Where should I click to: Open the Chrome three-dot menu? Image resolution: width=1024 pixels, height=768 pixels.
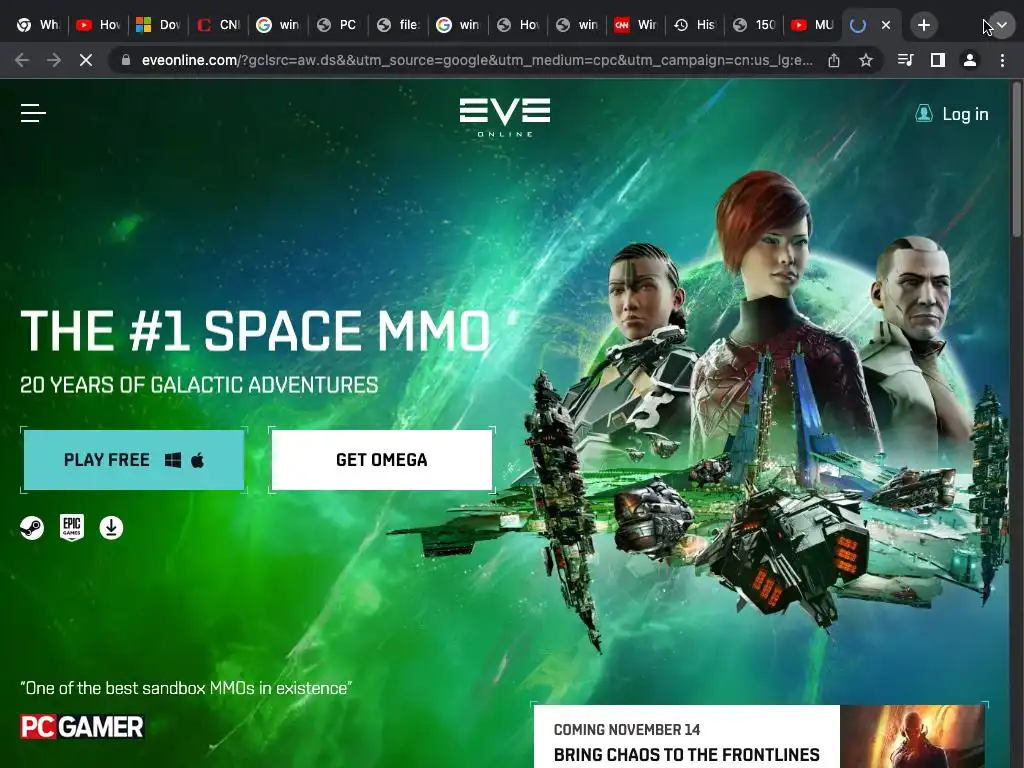click(1002, 60)
